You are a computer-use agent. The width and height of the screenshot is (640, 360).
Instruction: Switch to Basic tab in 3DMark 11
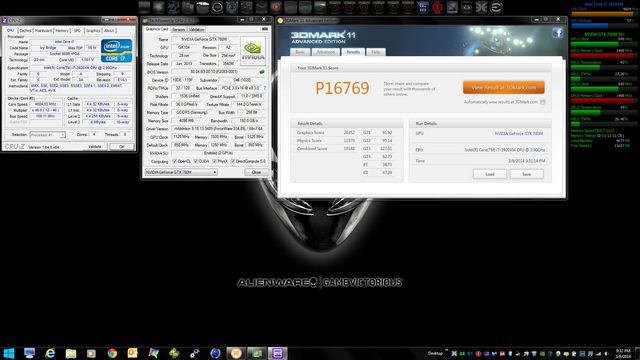tap(300, 52)
